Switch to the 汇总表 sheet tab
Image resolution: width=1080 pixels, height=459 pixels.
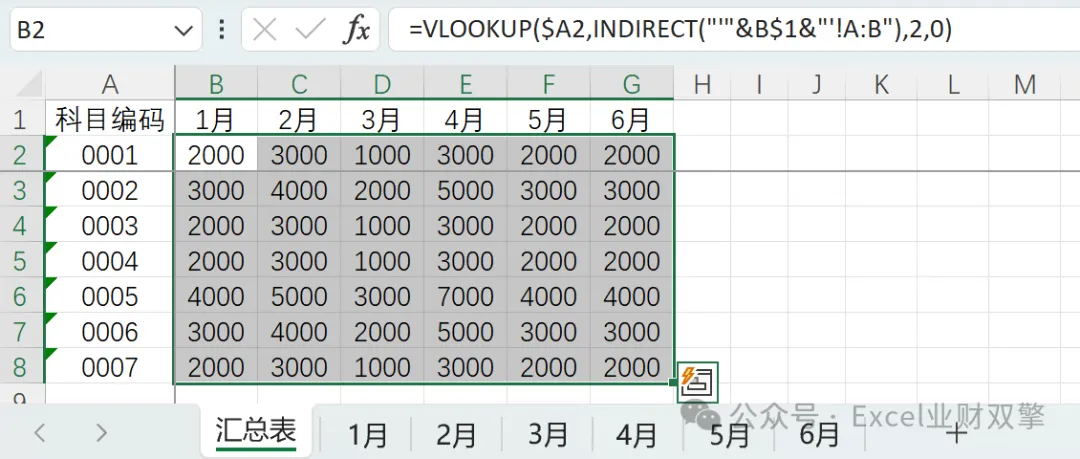point(256,431)
